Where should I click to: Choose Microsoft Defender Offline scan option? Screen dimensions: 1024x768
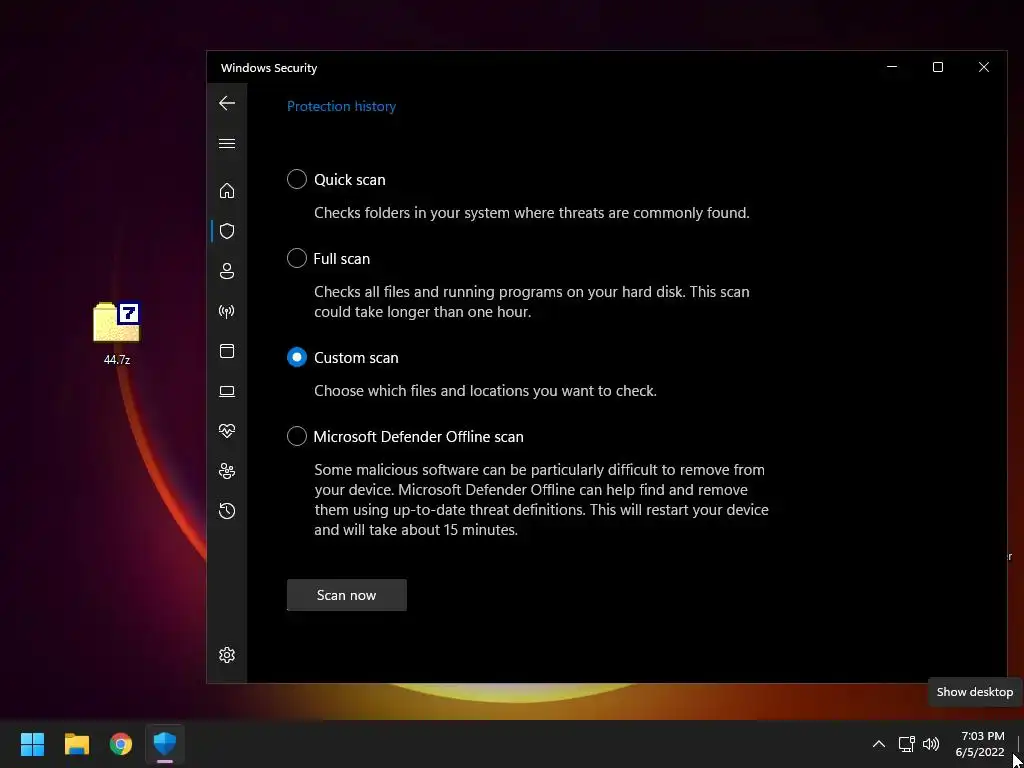click(405, 436)
